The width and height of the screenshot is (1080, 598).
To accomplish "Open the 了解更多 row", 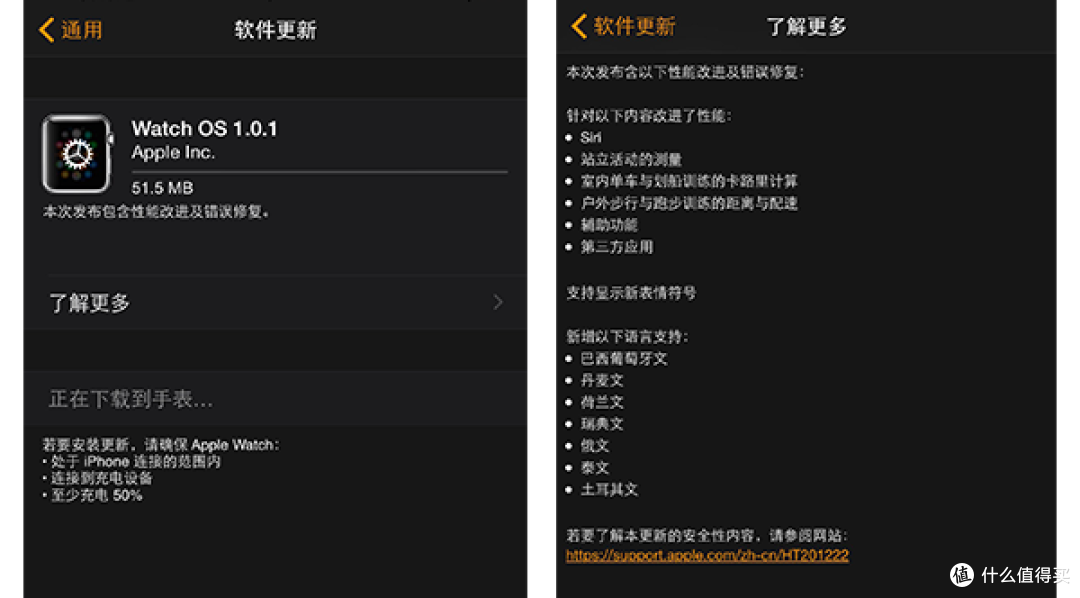I will tap(276, 302).
